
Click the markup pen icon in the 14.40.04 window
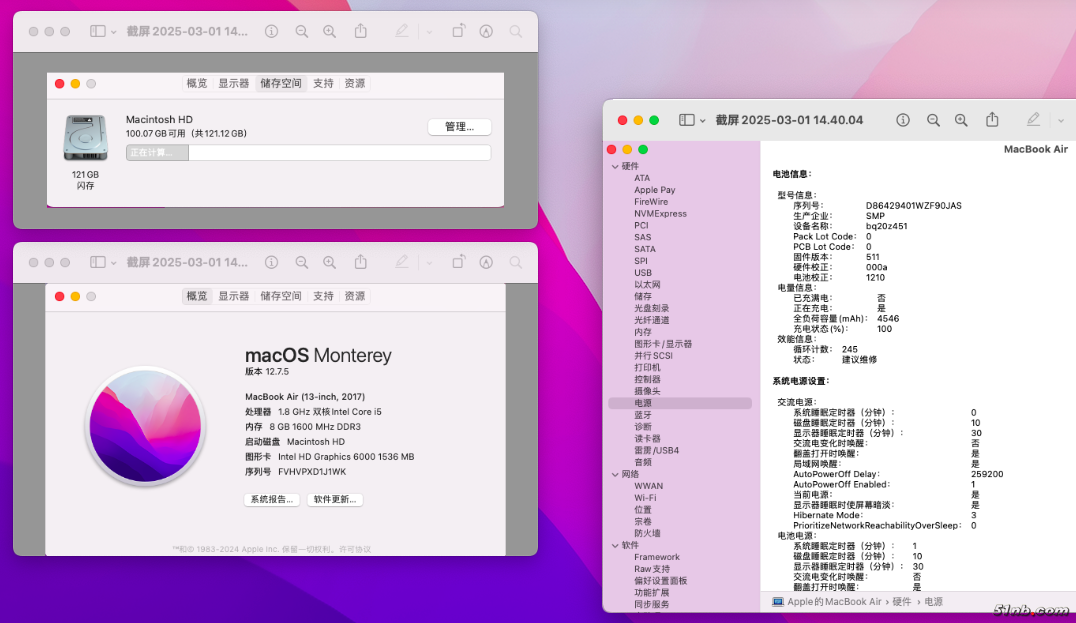(1033, 120)
